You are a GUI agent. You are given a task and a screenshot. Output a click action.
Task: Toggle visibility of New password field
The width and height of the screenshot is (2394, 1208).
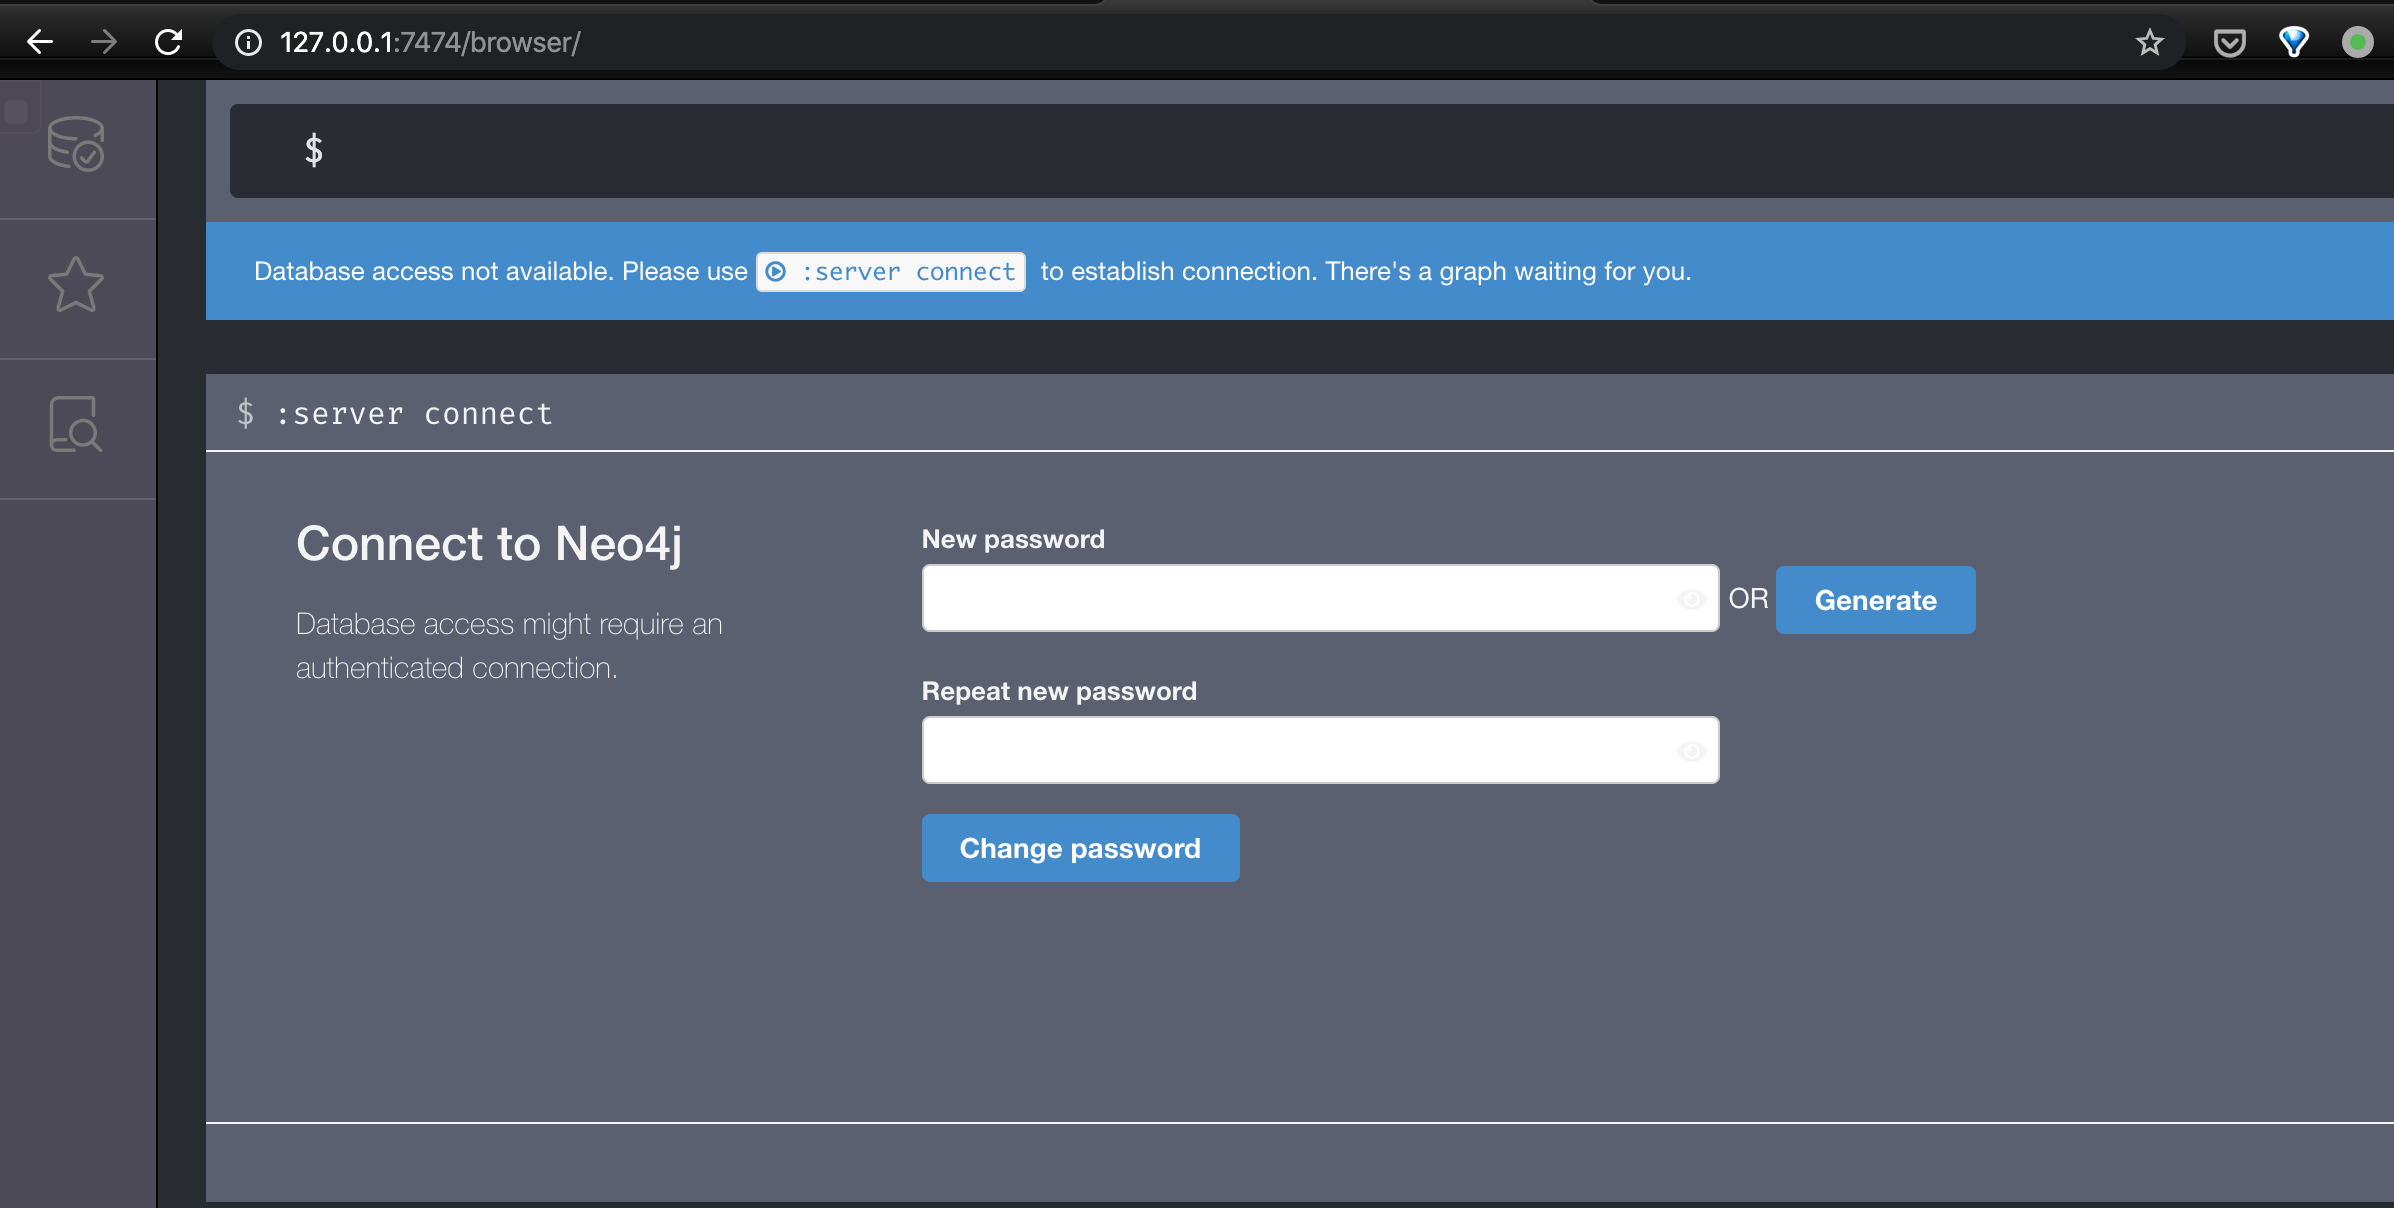(1691, 599)
